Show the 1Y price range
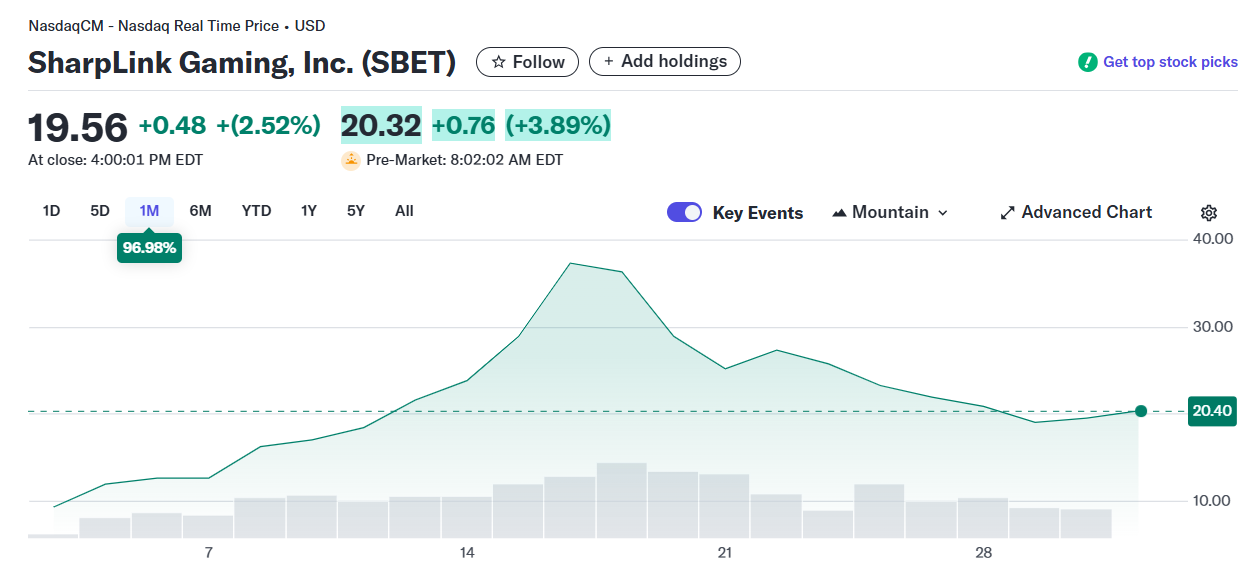This screenshot has width=1258, height=577. tap(309, 211)
